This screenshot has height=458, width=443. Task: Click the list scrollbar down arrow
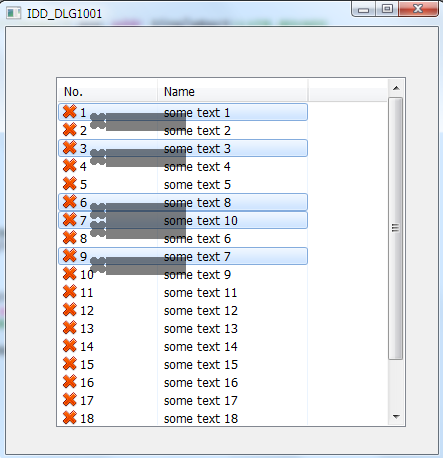pyautogui.click(x=396, y=417)
